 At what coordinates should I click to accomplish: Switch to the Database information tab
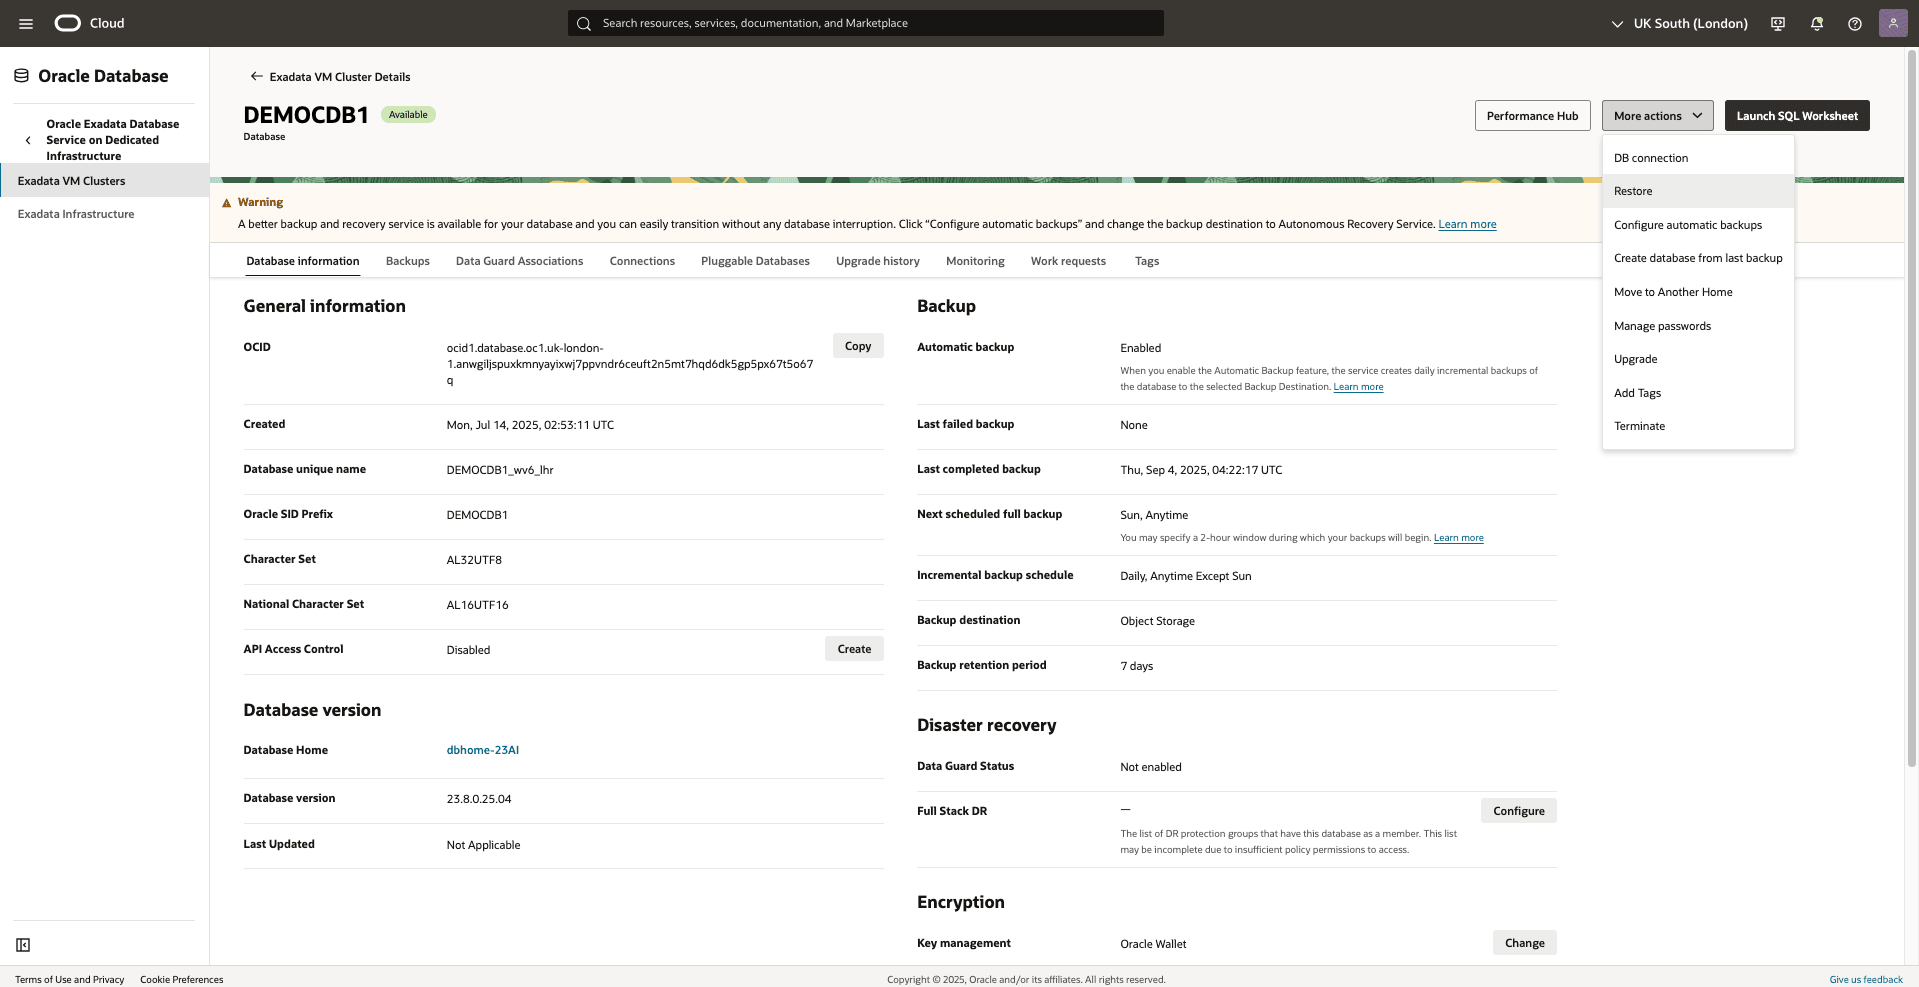click(x=303, y=261)
